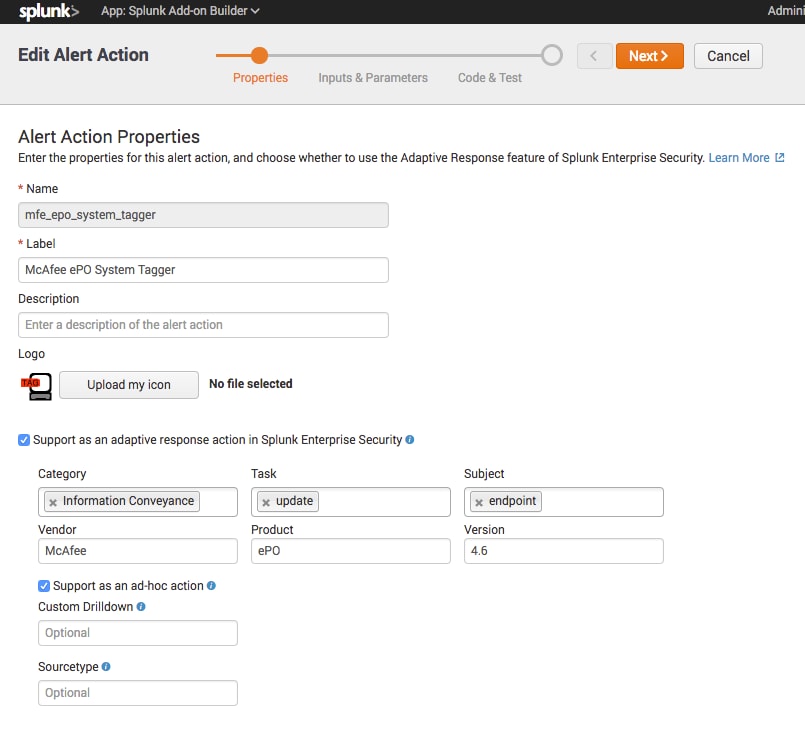Go to Inputs & Parameters step
This screenshot has width=805, height=738.
coord(373,78)
